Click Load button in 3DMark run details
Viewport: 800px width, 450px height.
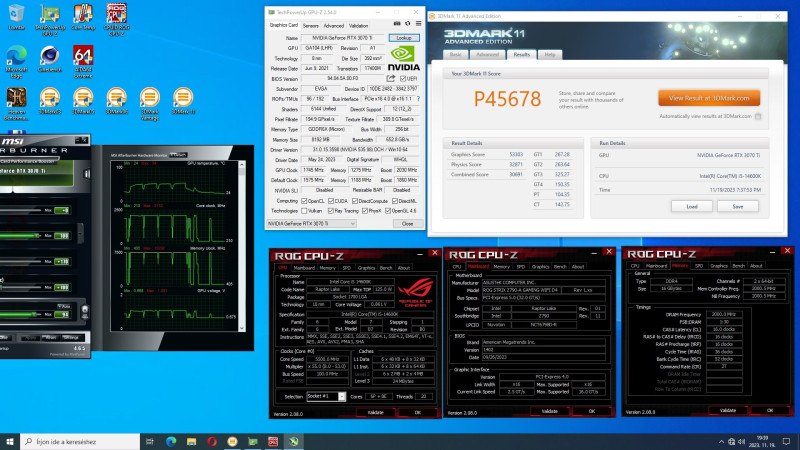point(692,207)
